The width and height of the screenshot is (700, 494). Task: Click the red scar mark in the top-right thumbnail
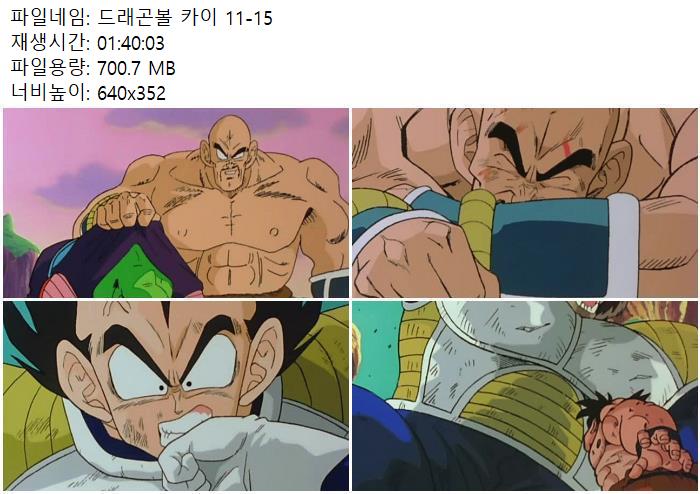pyautogui.click(x=568, y=148)
